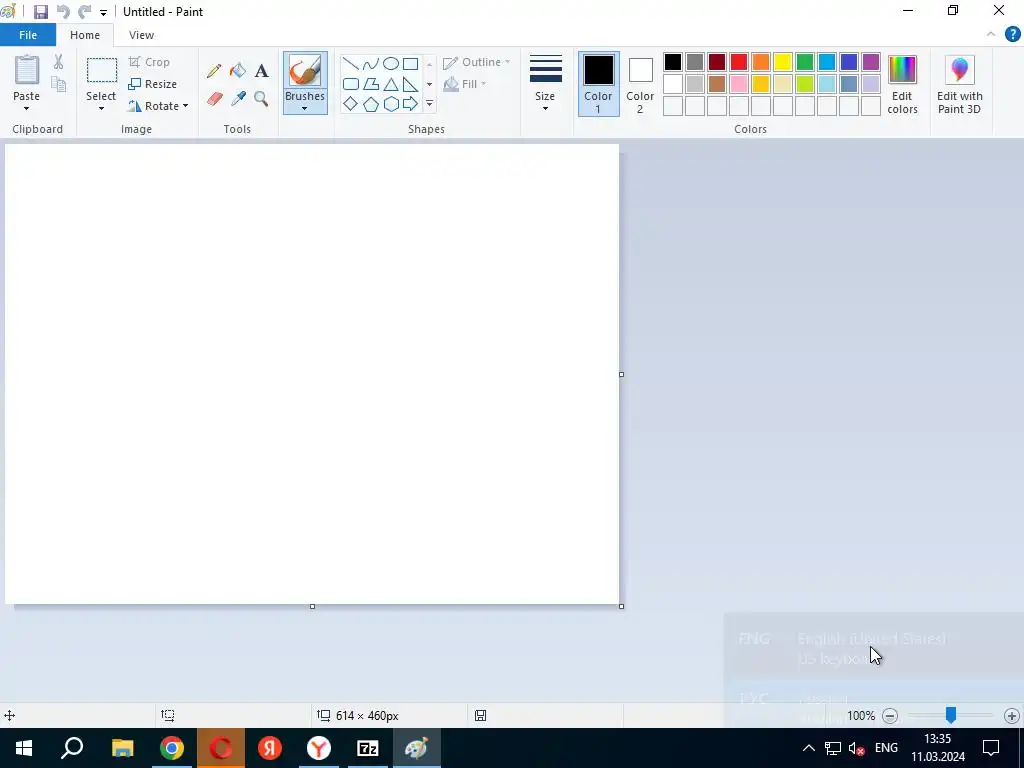The image size is (1024, 768).
Task: Zoom in with the plus button
Action: [1012, 716]
